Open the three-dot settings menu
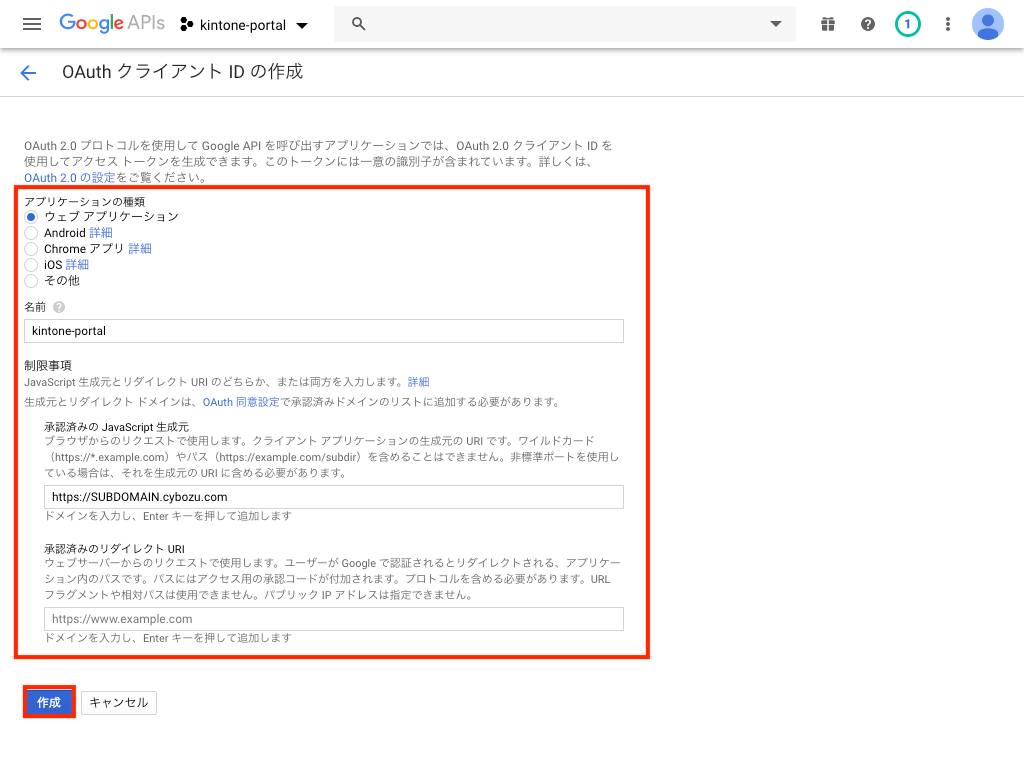 pos(948,24)
